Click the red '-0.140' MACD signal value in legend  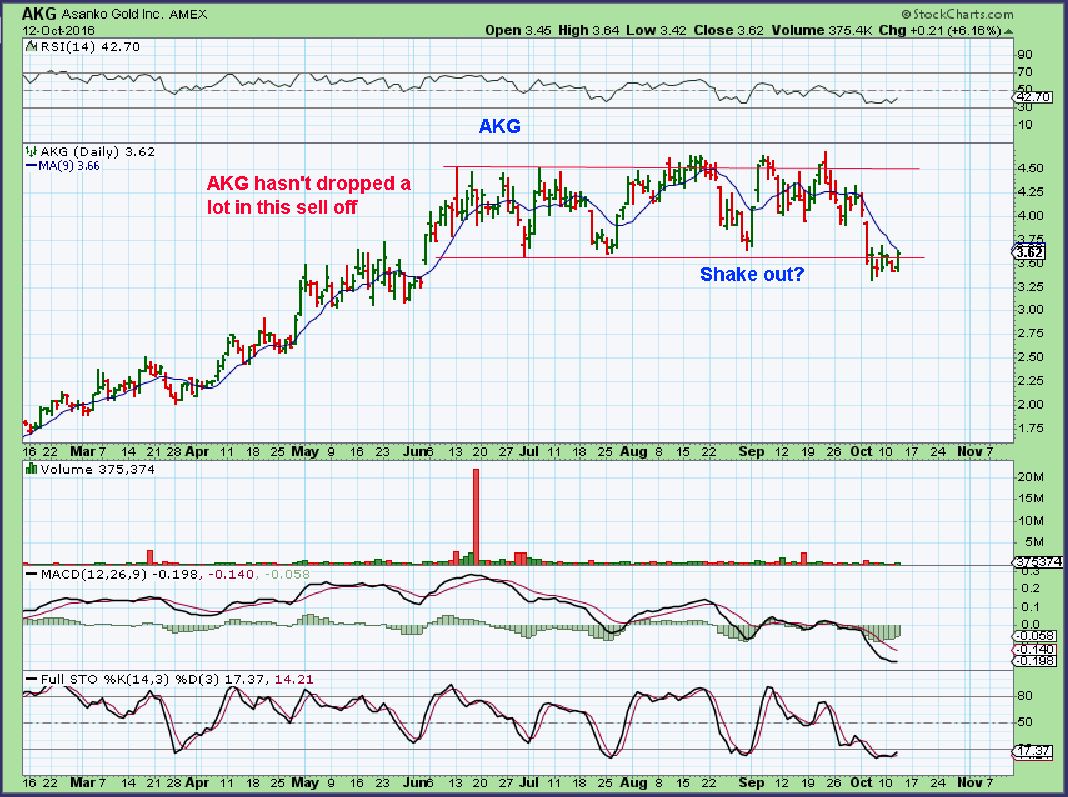click(230, 574)
